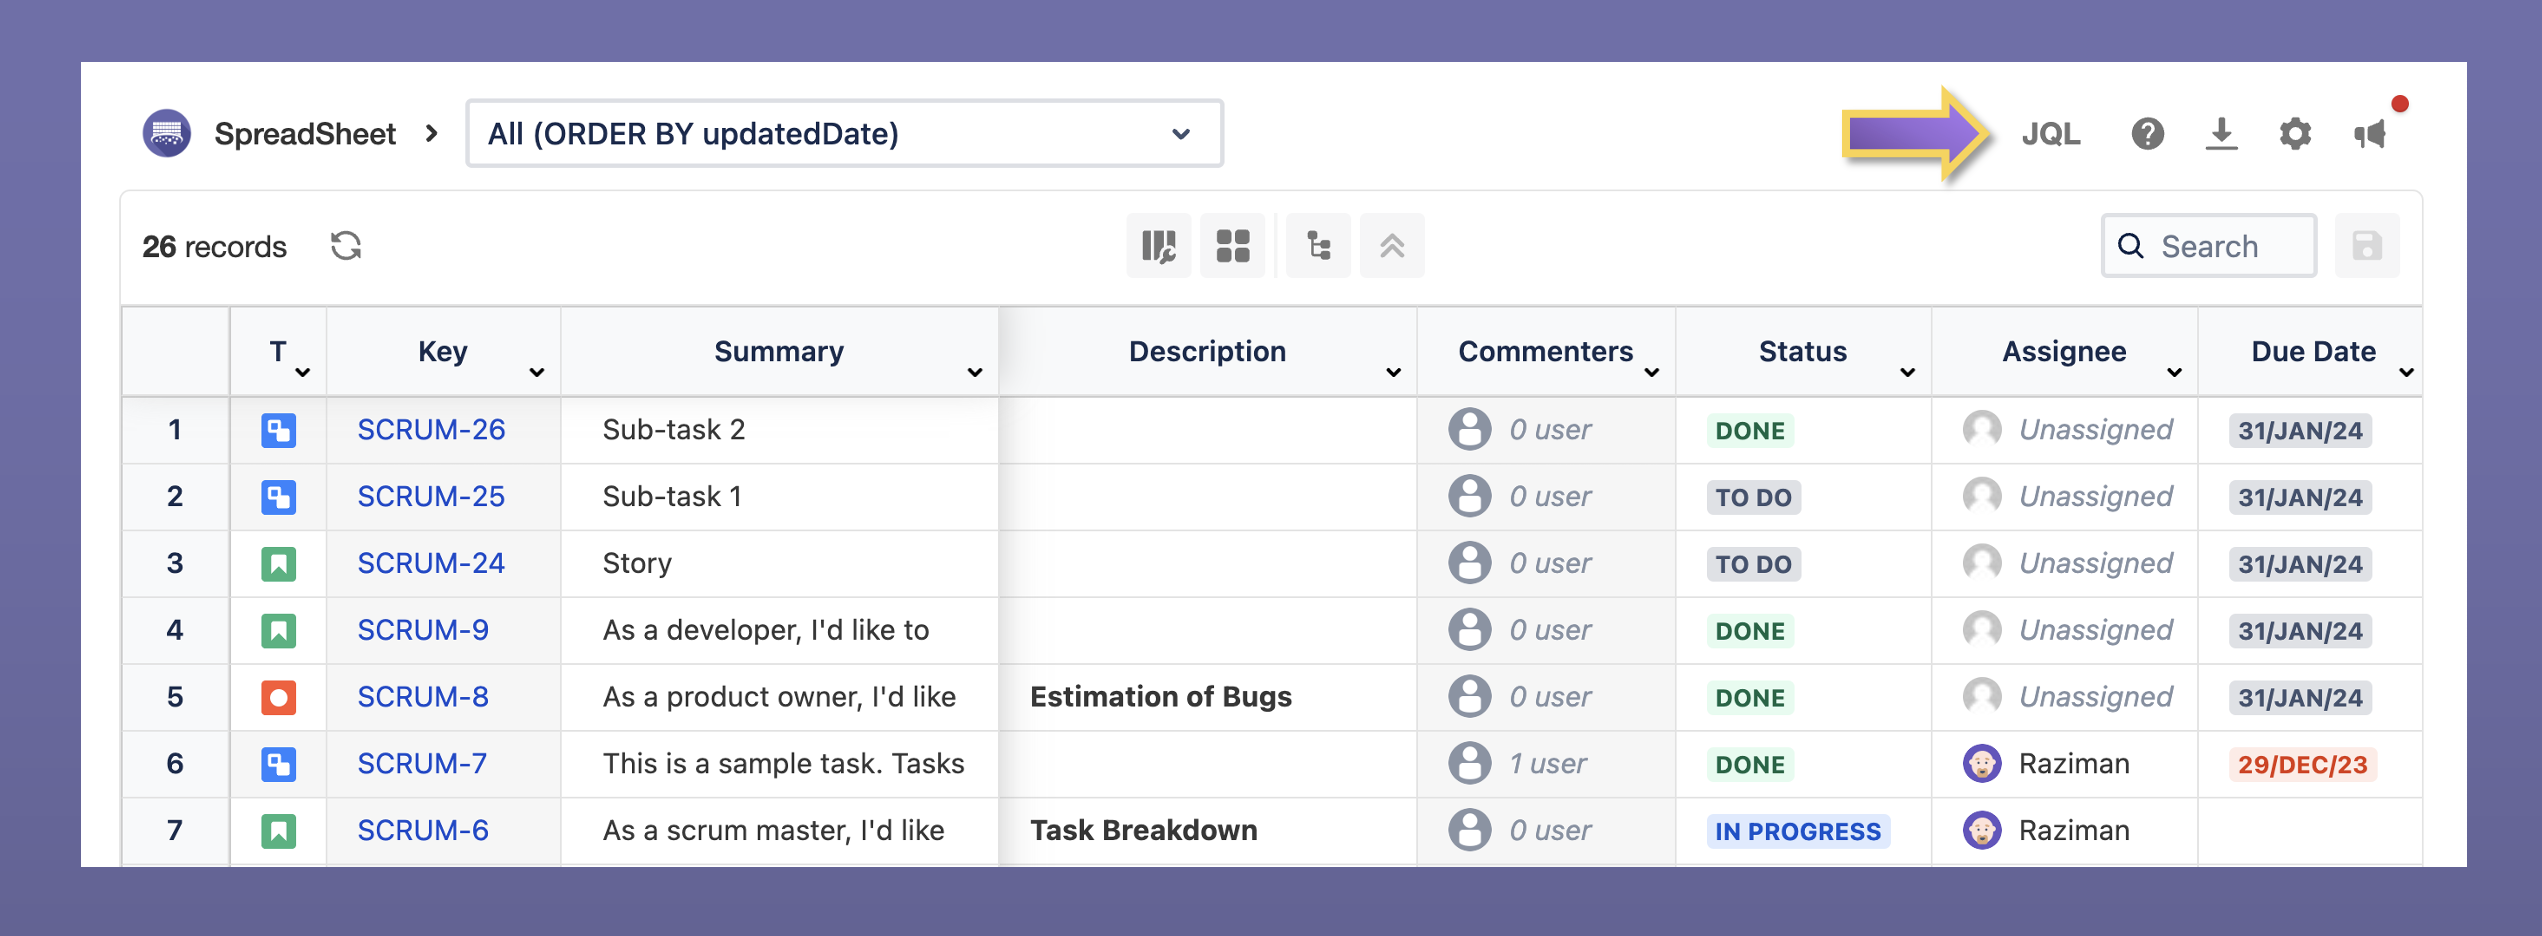Click the save filter icon
This screenshot has height=936, width=2542.
(x=2367, y=245)
